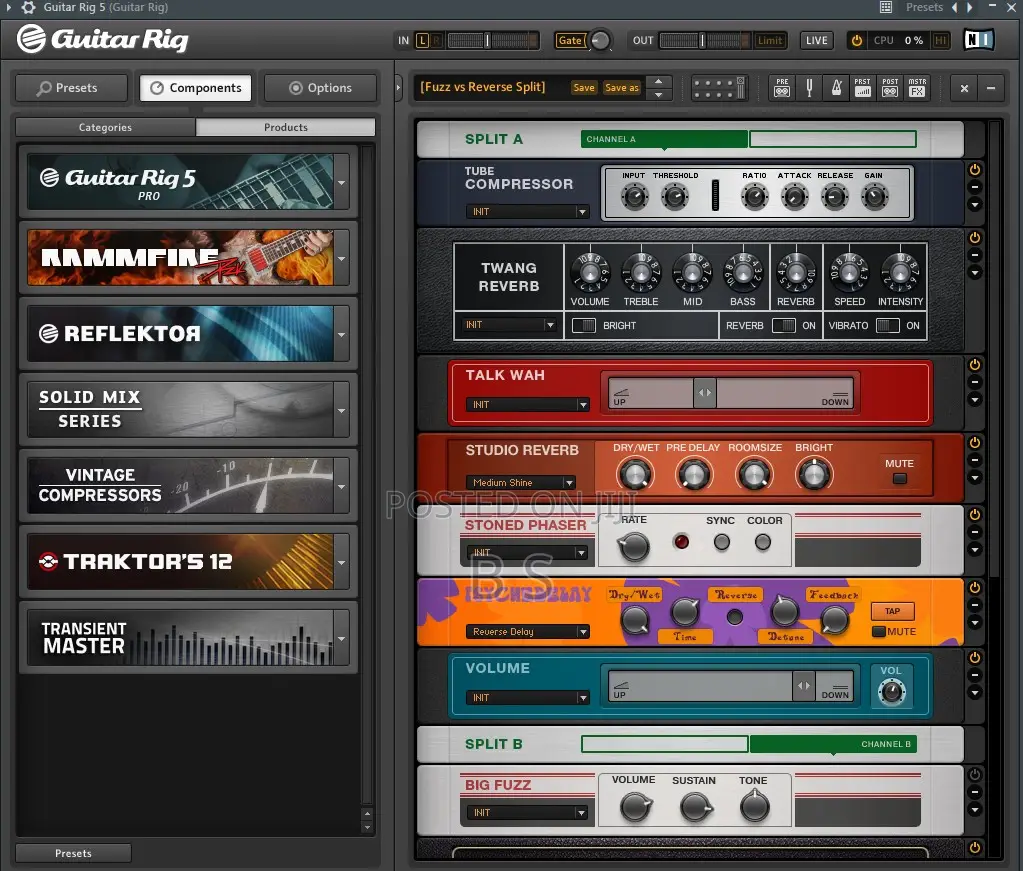Expand the Guitar Rig 5 Pro product list
This screenshot has height=871, width=1023.
(341, 182)
